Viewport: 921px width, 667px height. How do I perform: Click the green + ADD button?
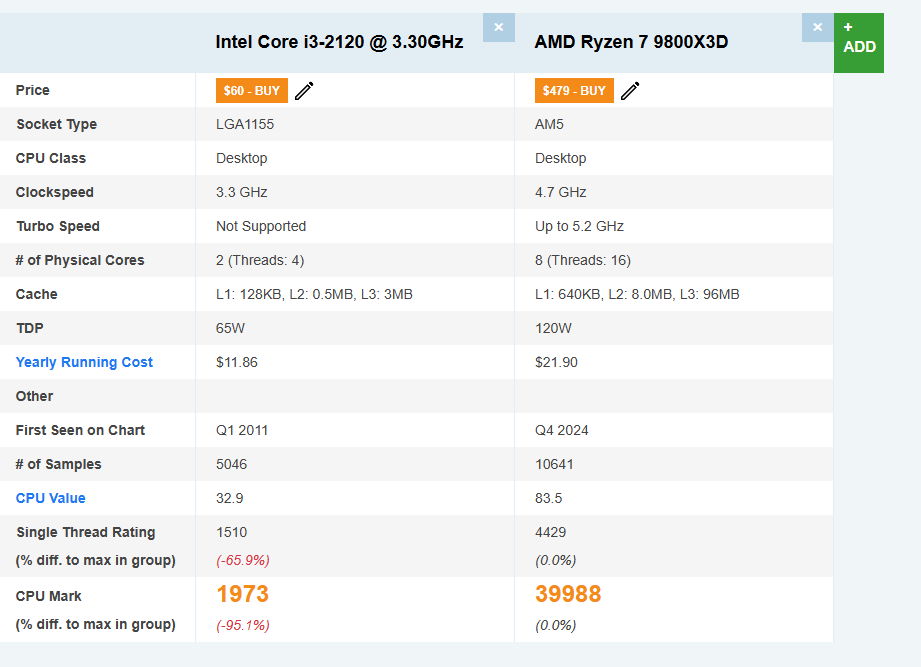click(859, 43)
